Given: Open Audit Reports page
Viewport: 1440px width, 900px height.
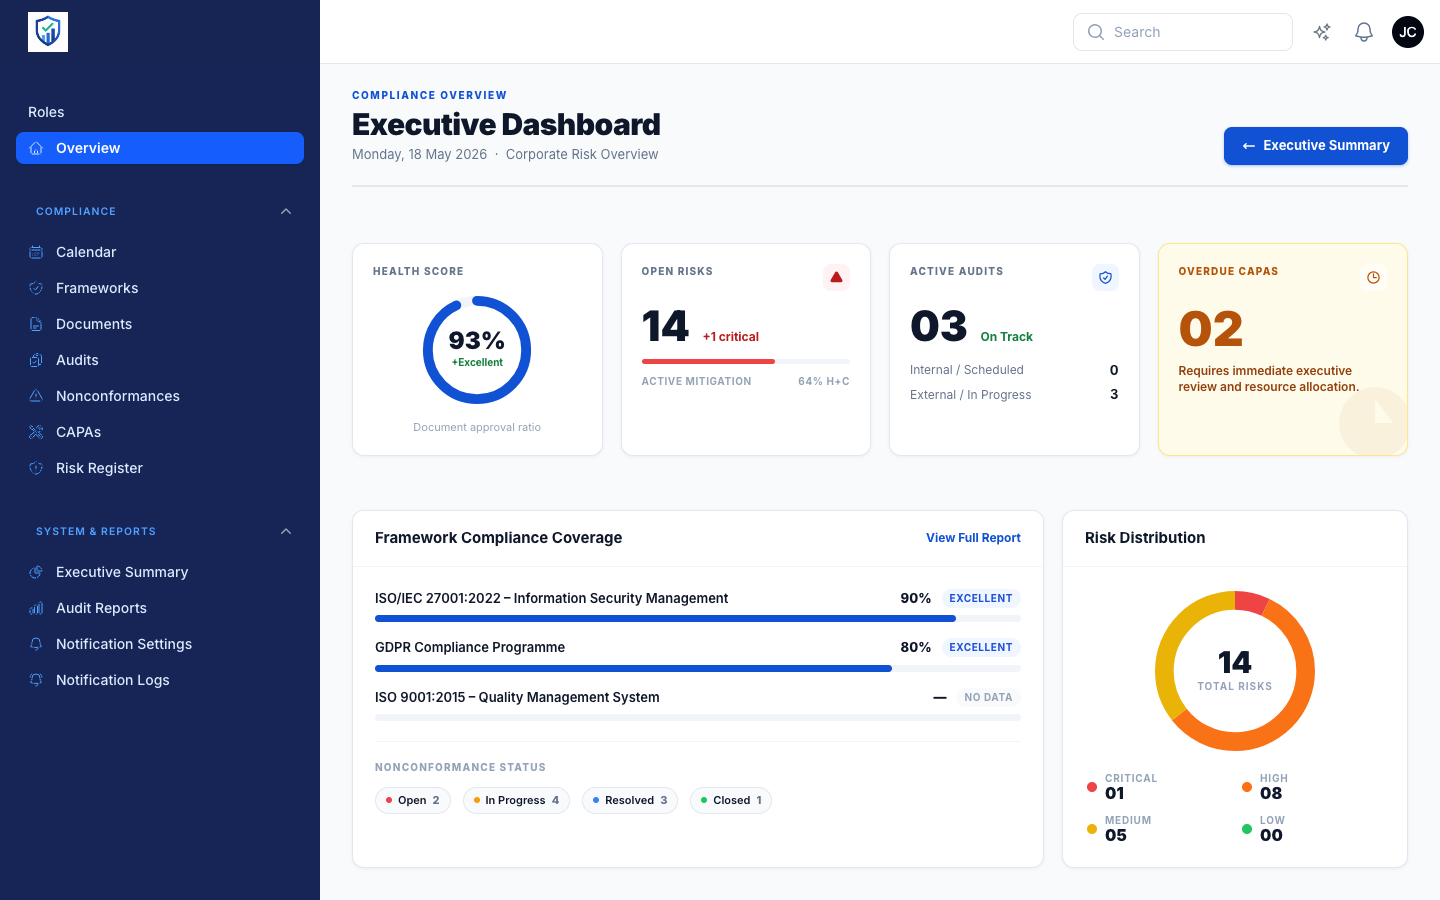Looking at the screenshot, I should [x=160, y=608].
